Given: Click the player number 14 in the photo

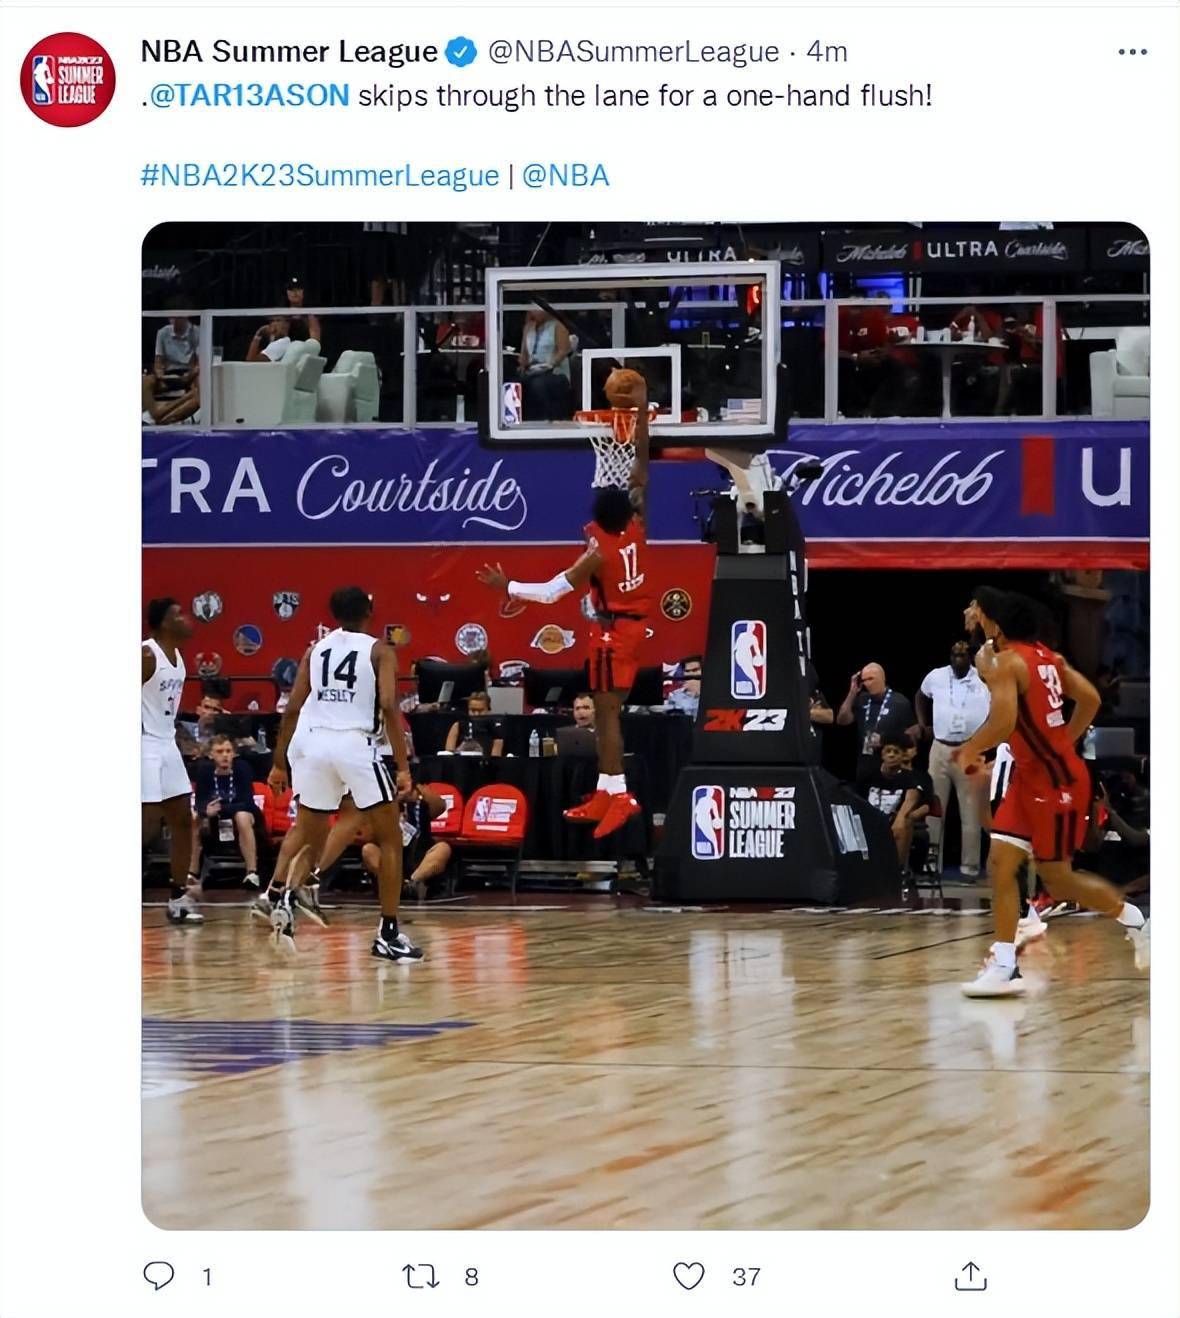Looking at the screenshot, I should point(339,668).
